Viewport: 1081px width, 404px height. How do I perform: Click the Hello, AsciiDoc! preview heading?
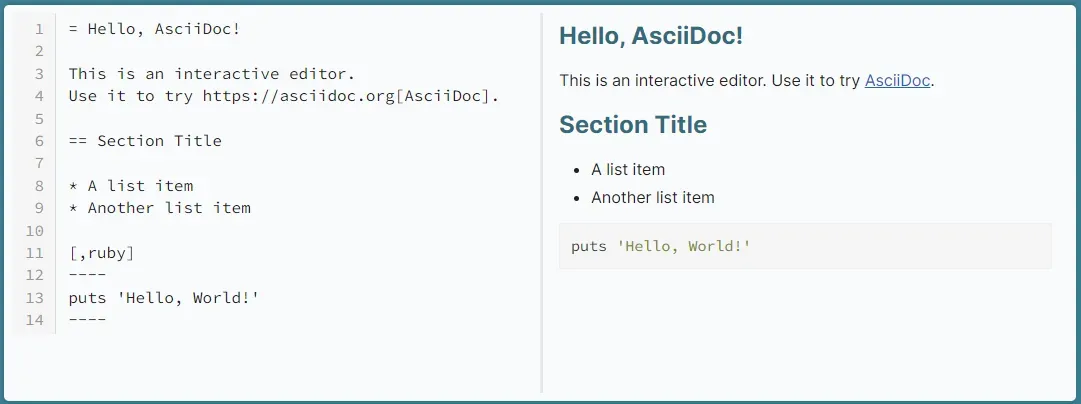point(651,36)
